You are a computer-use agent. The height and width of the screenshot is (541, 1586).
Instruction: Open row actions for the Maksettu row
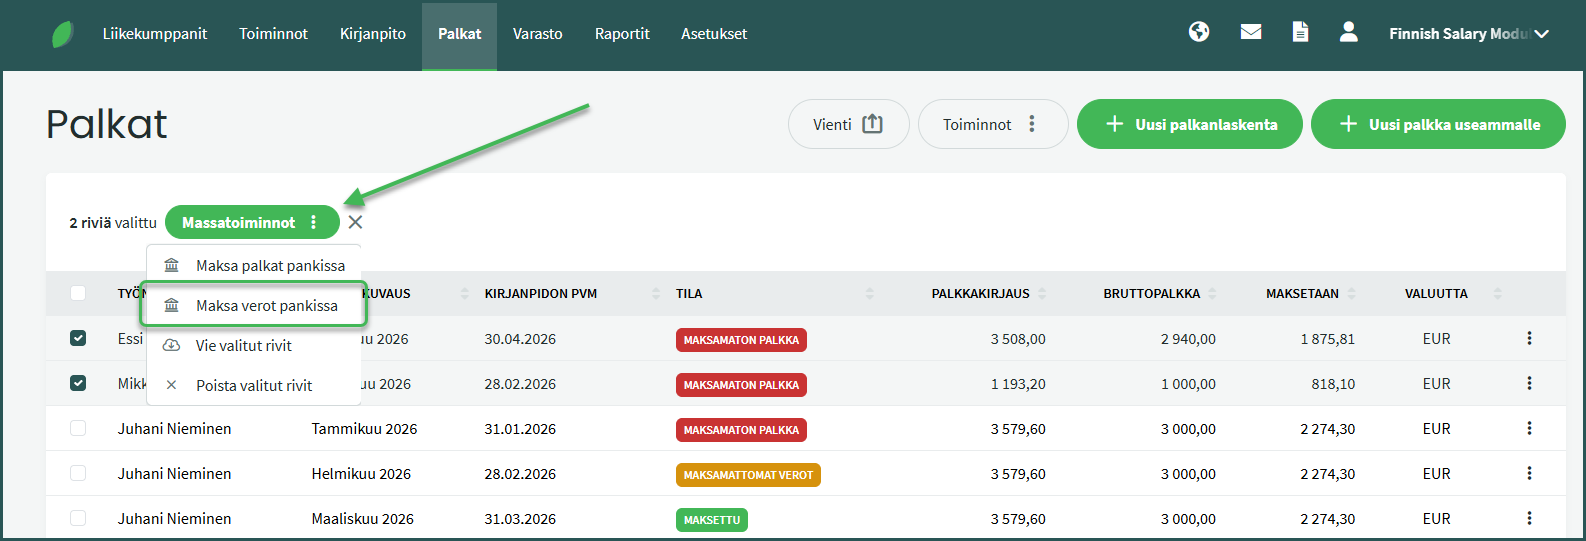[x=1529, y=518]
